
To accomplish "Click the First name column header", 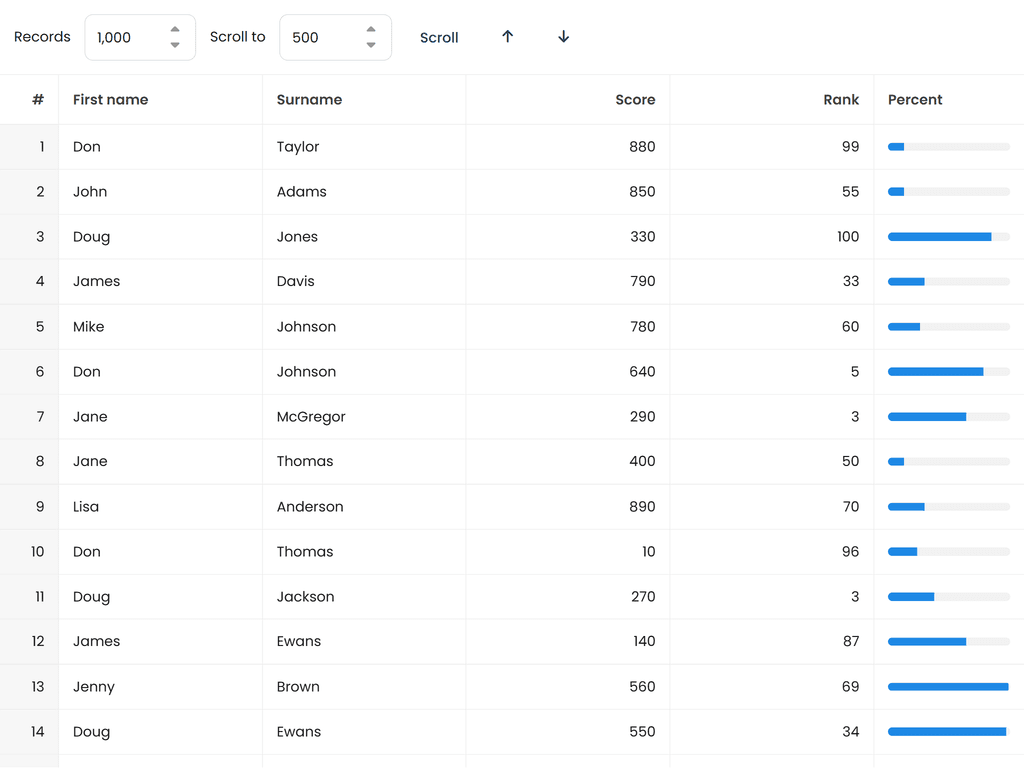I will pyautogui.click(x=110, y=99).
